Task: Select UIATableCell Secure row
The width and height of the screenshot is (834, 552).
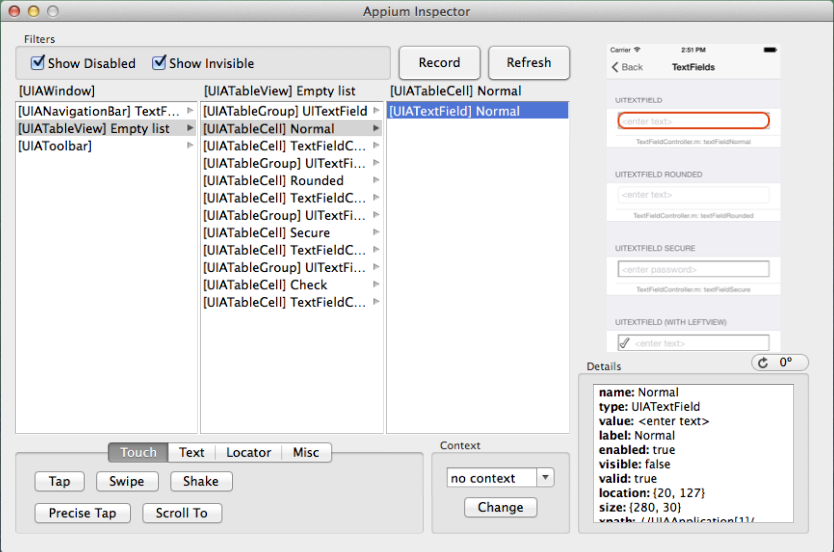Action: coord(291,233)
